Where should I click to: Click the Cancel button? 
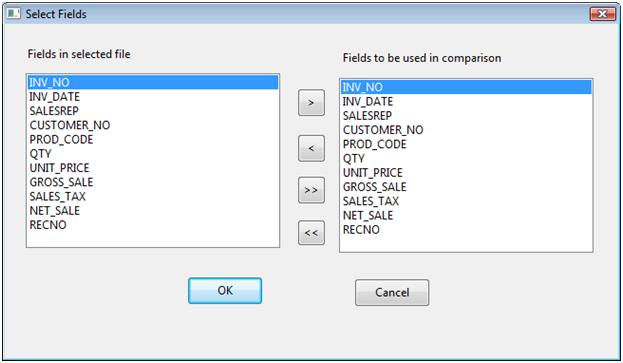tap(392, 293)
